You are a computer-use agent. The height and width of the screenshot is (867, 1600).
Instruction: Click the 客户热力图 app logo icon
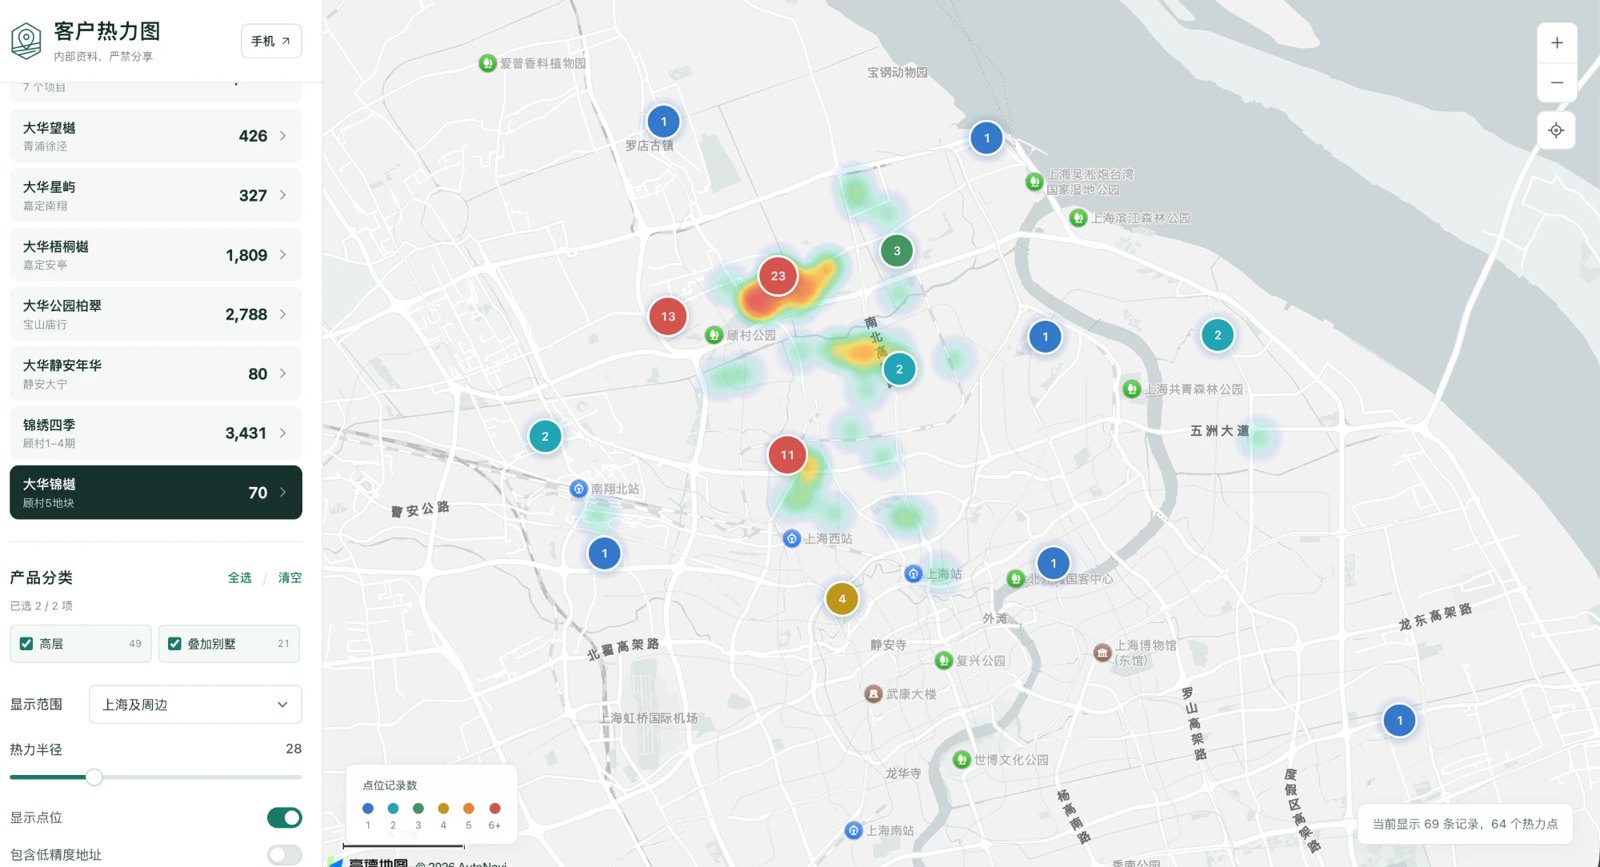pyautogui.click(x=26, y=41)
